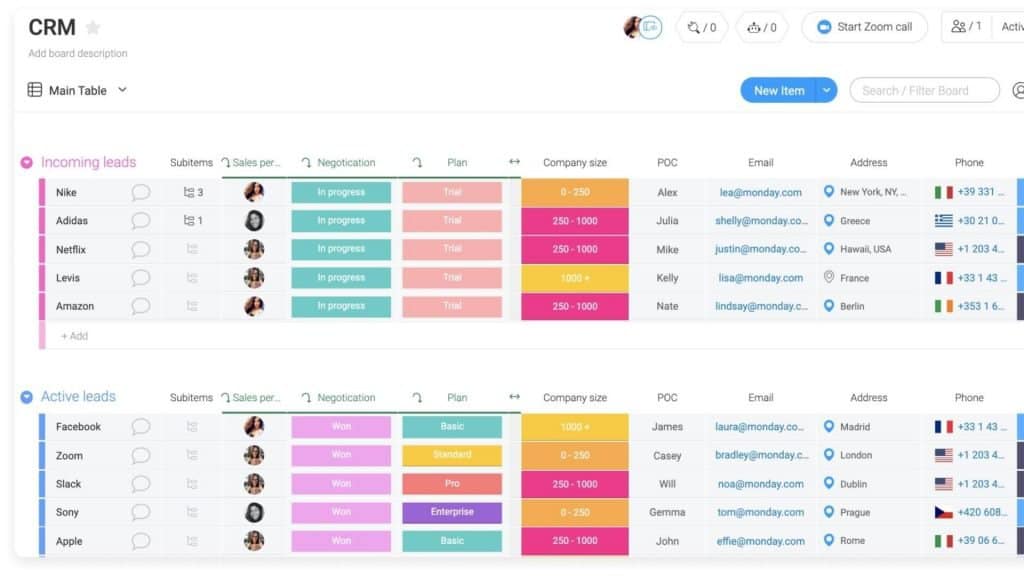
Task: Click Phone column header in Incoming leads
Action: pyautogui.click(x=969, y=163)
